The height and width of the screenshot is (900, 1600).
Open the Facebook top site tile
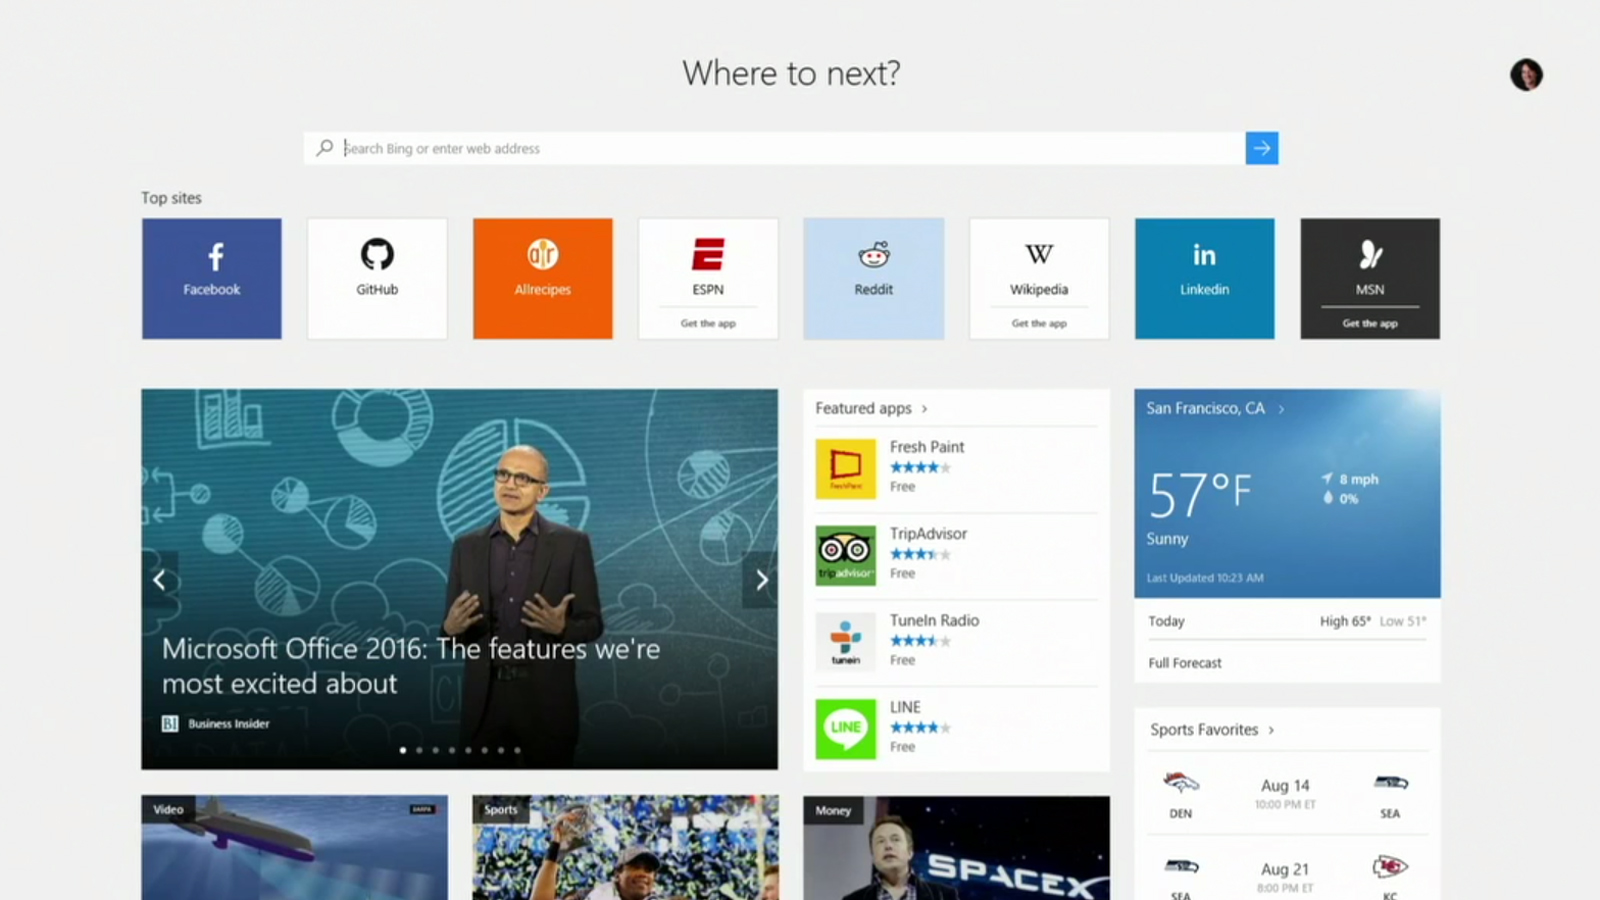211,279
